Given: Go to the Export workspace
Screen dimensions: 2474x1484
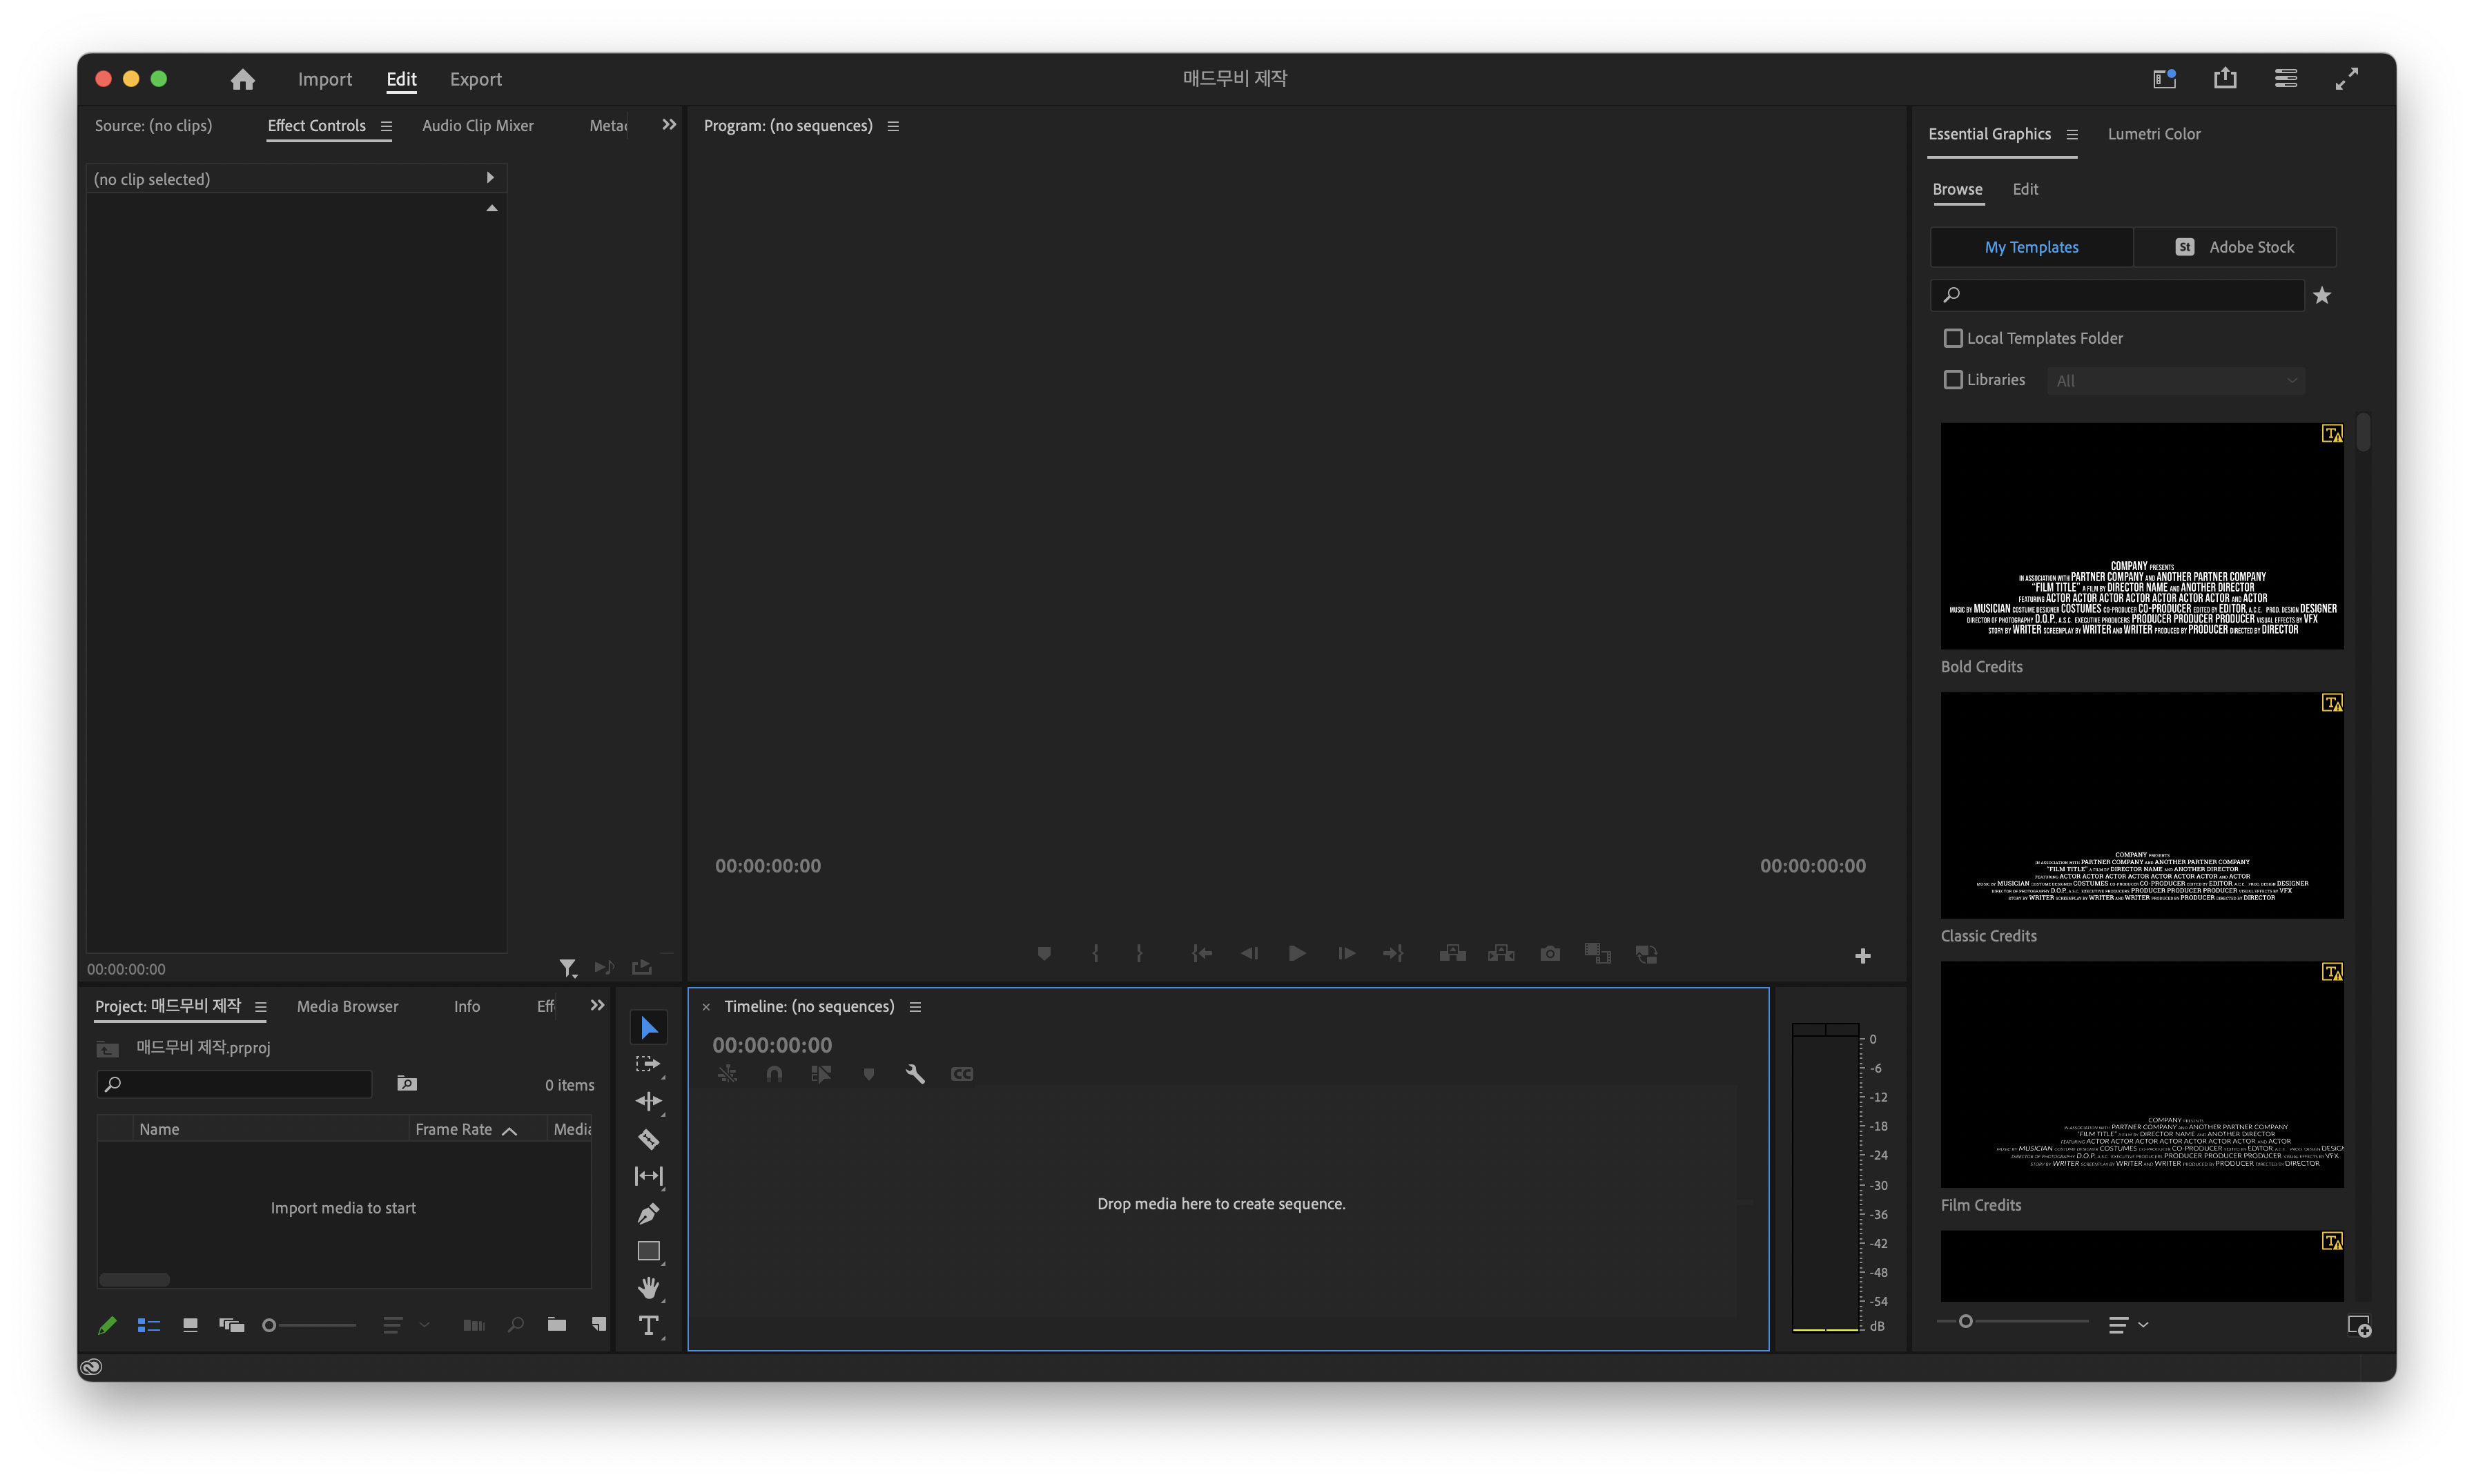Looking at the screenshot, I should coord(475,79).
